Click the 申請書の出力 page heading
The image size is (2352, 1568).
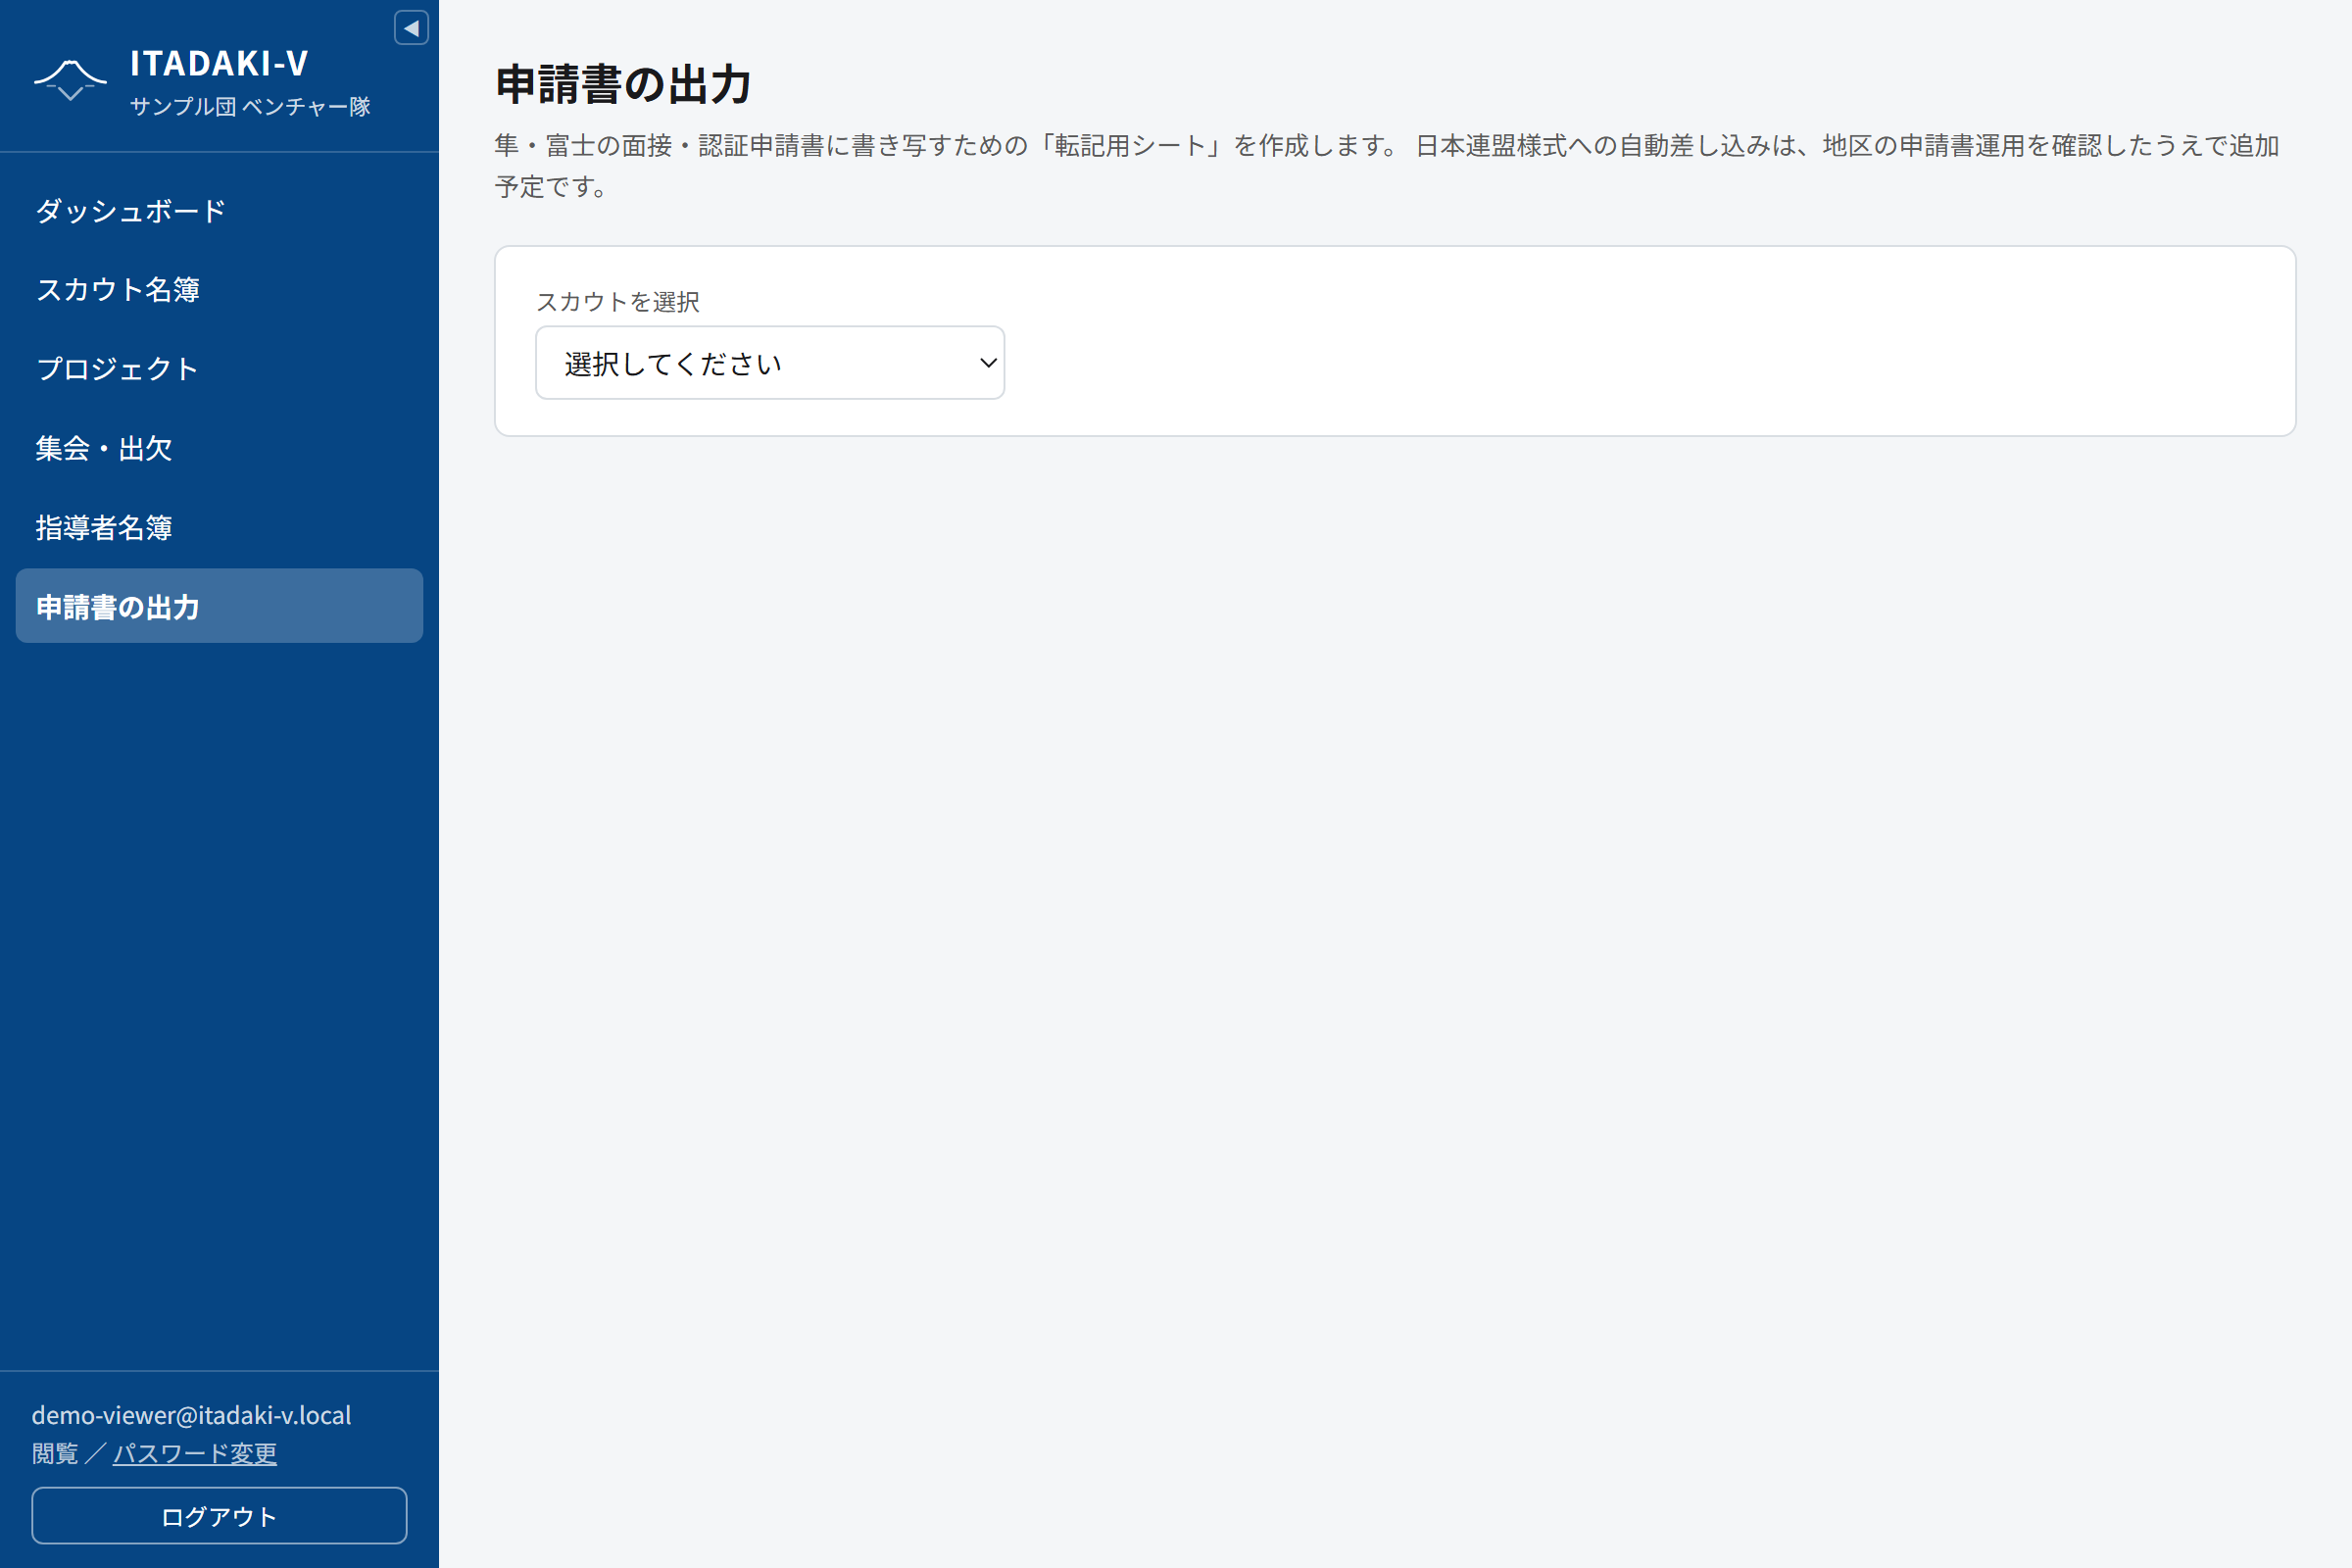[x=624, y=84]
